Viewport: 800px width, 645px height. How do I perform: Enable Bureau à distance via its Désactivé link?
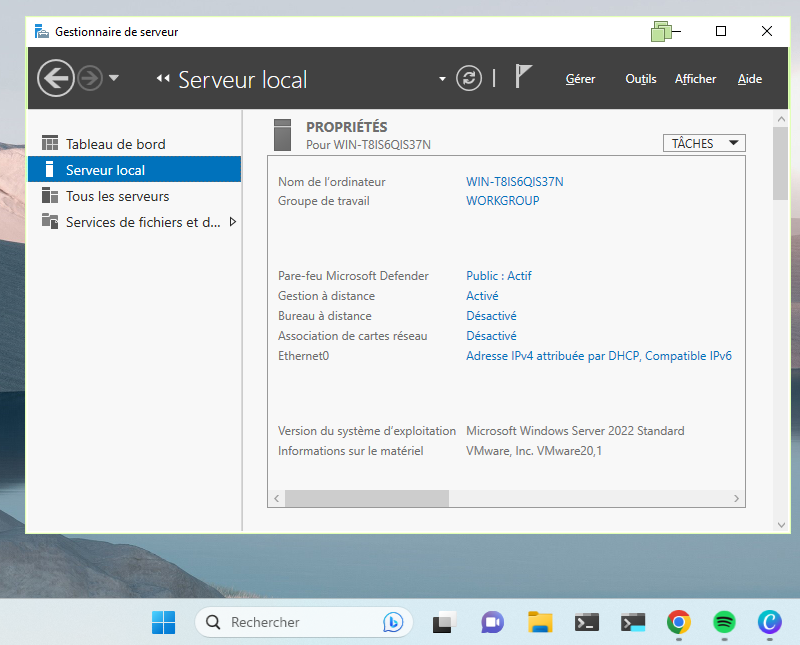490,316
